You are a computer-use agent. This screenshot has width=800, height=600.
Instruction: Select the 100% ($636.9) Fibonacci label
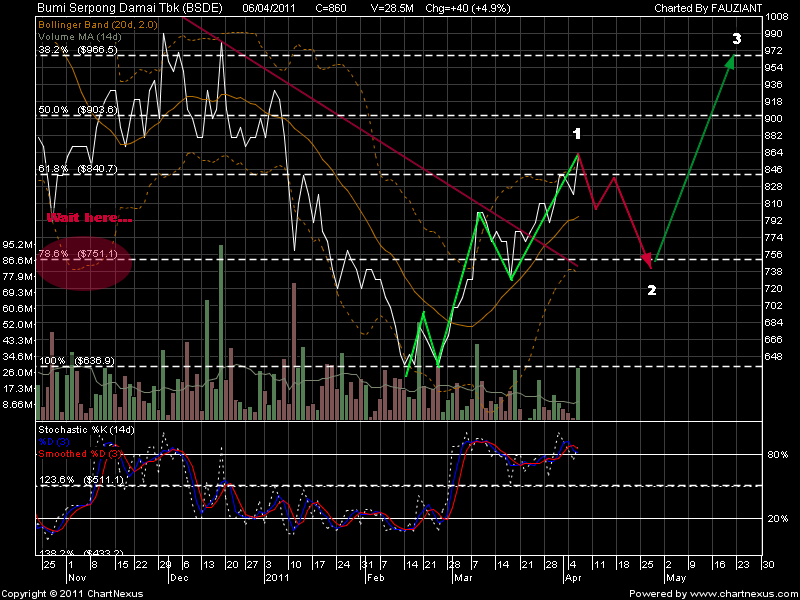point(77,361)
